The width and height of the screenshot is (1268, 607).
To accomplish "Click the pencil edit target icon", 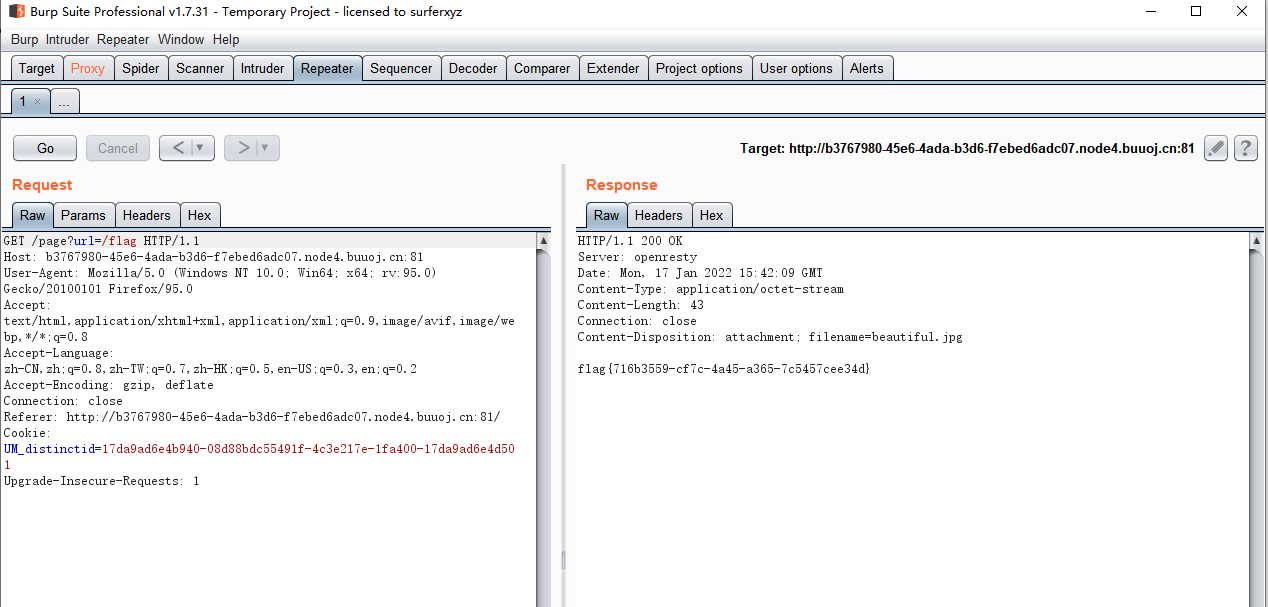I will (1215, 148).
